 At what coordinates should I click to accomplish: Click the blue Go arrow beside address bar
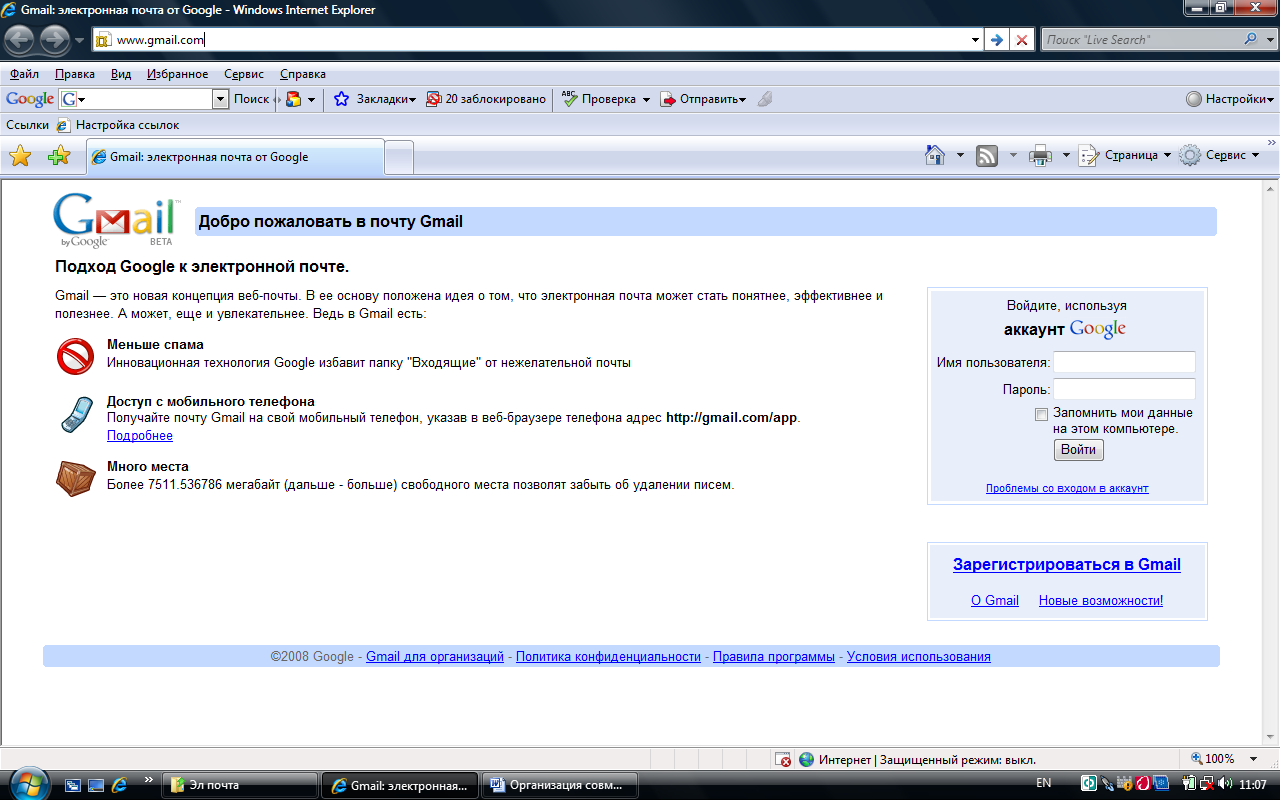pyautogui.click(x=997, y=40)
